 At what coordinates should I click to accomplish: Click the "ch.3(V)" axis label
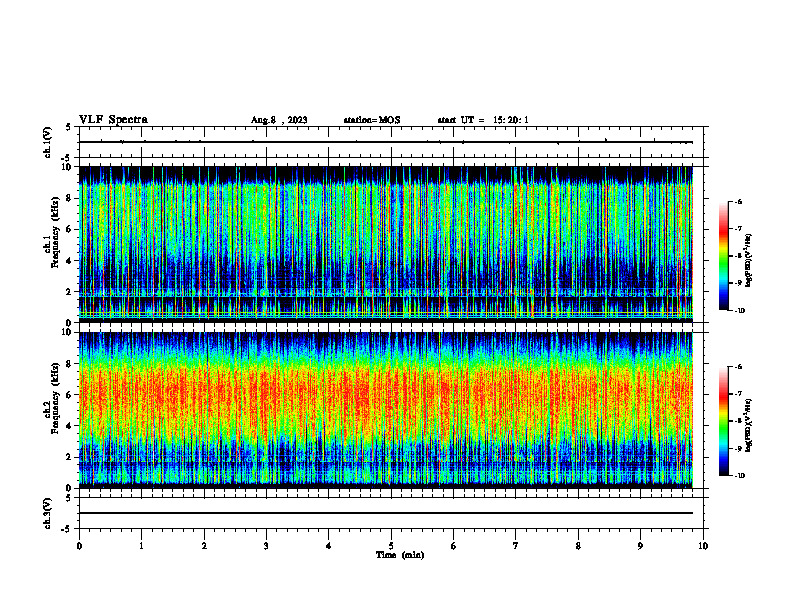(x=48, y=513)
